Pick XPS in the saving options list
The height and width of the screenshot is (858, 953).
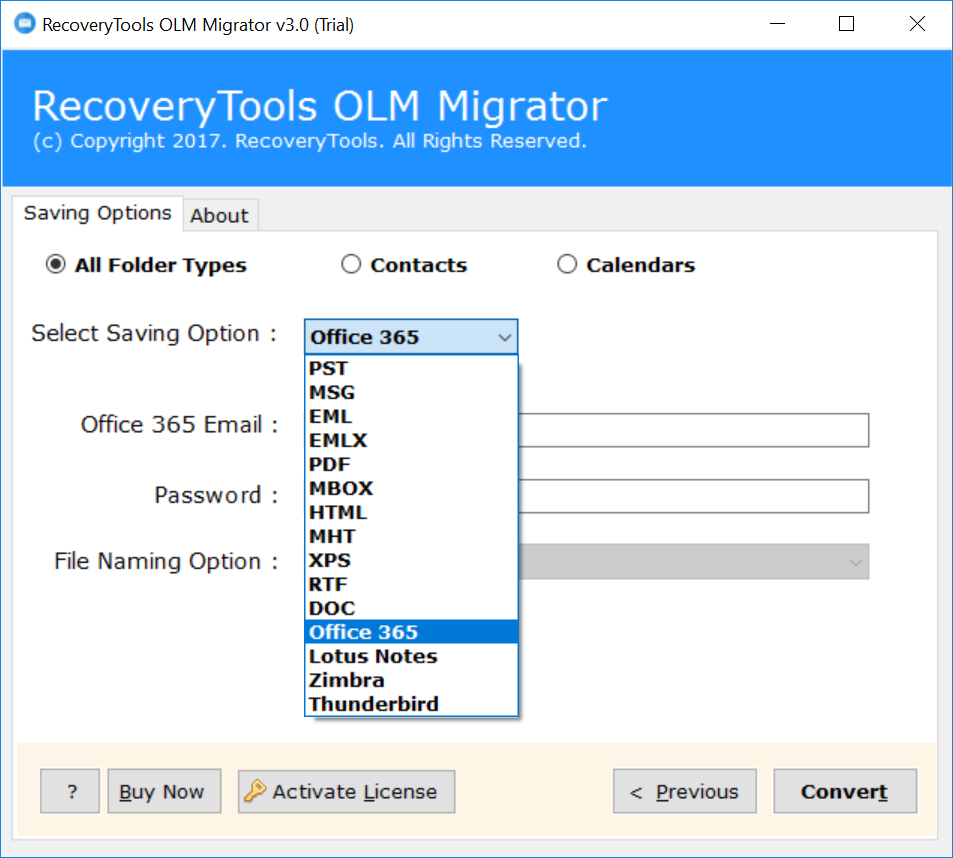tap(411, 560)
